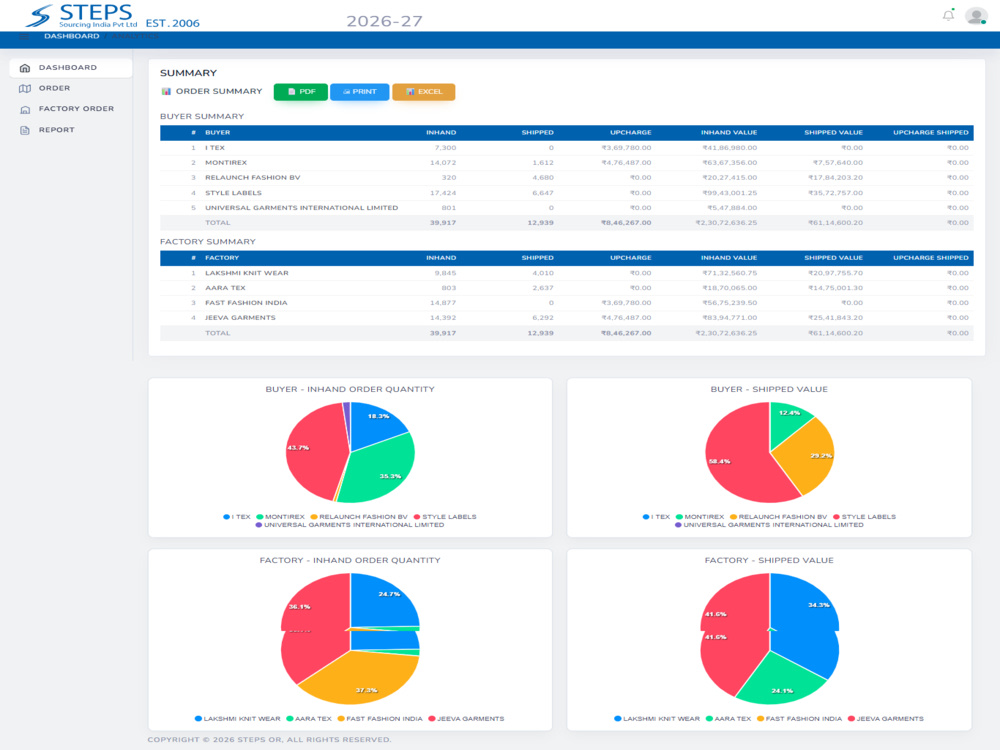Click FACTORY column header in Factory Summary
Viewport: 1000px width, 750px height.
click(x=222, y=258)
